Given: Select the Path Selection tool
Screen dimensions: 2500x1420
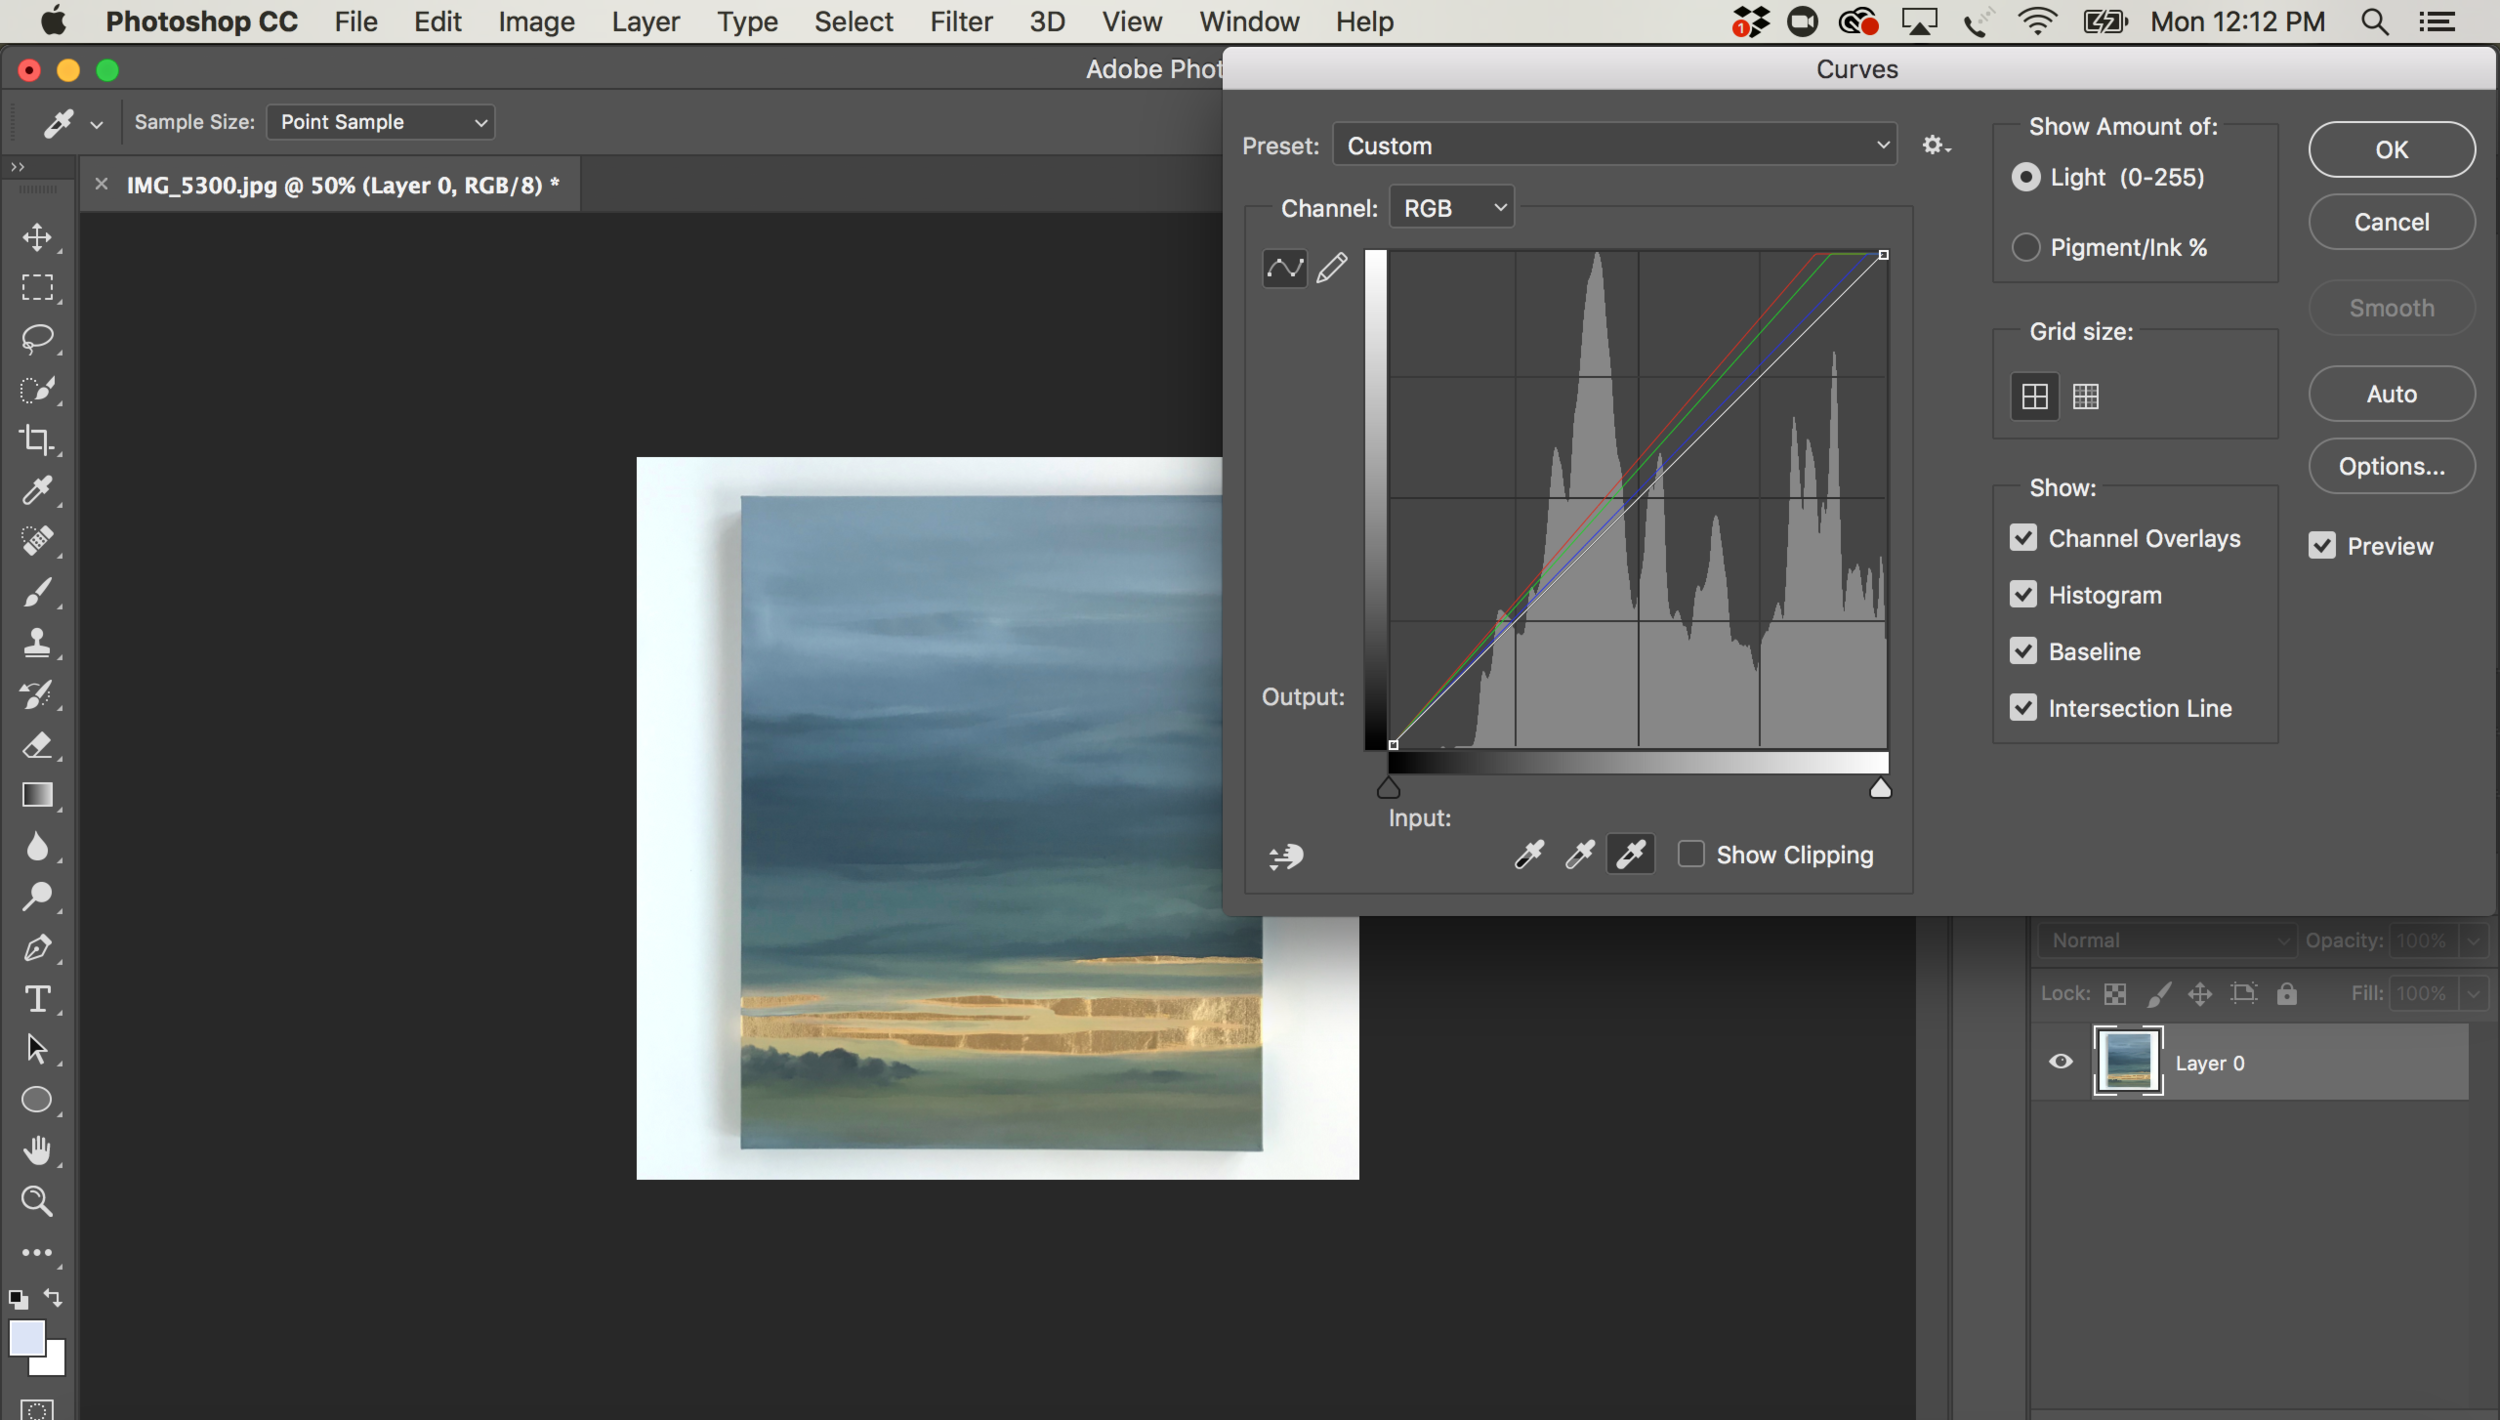Looking at the screenshot, I should pyautogui.click(x=37, y=1048).
